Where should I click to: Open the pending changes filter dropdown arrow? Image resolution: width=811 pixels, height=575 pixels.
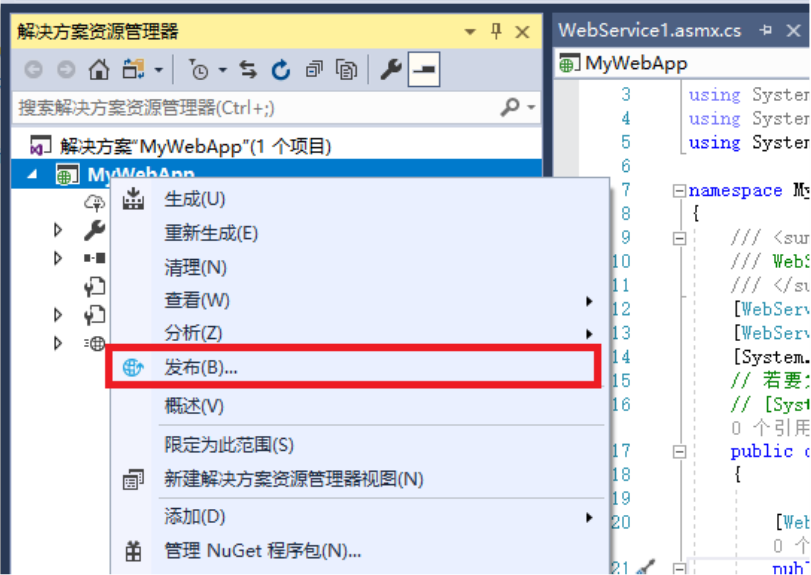(223, 70)
